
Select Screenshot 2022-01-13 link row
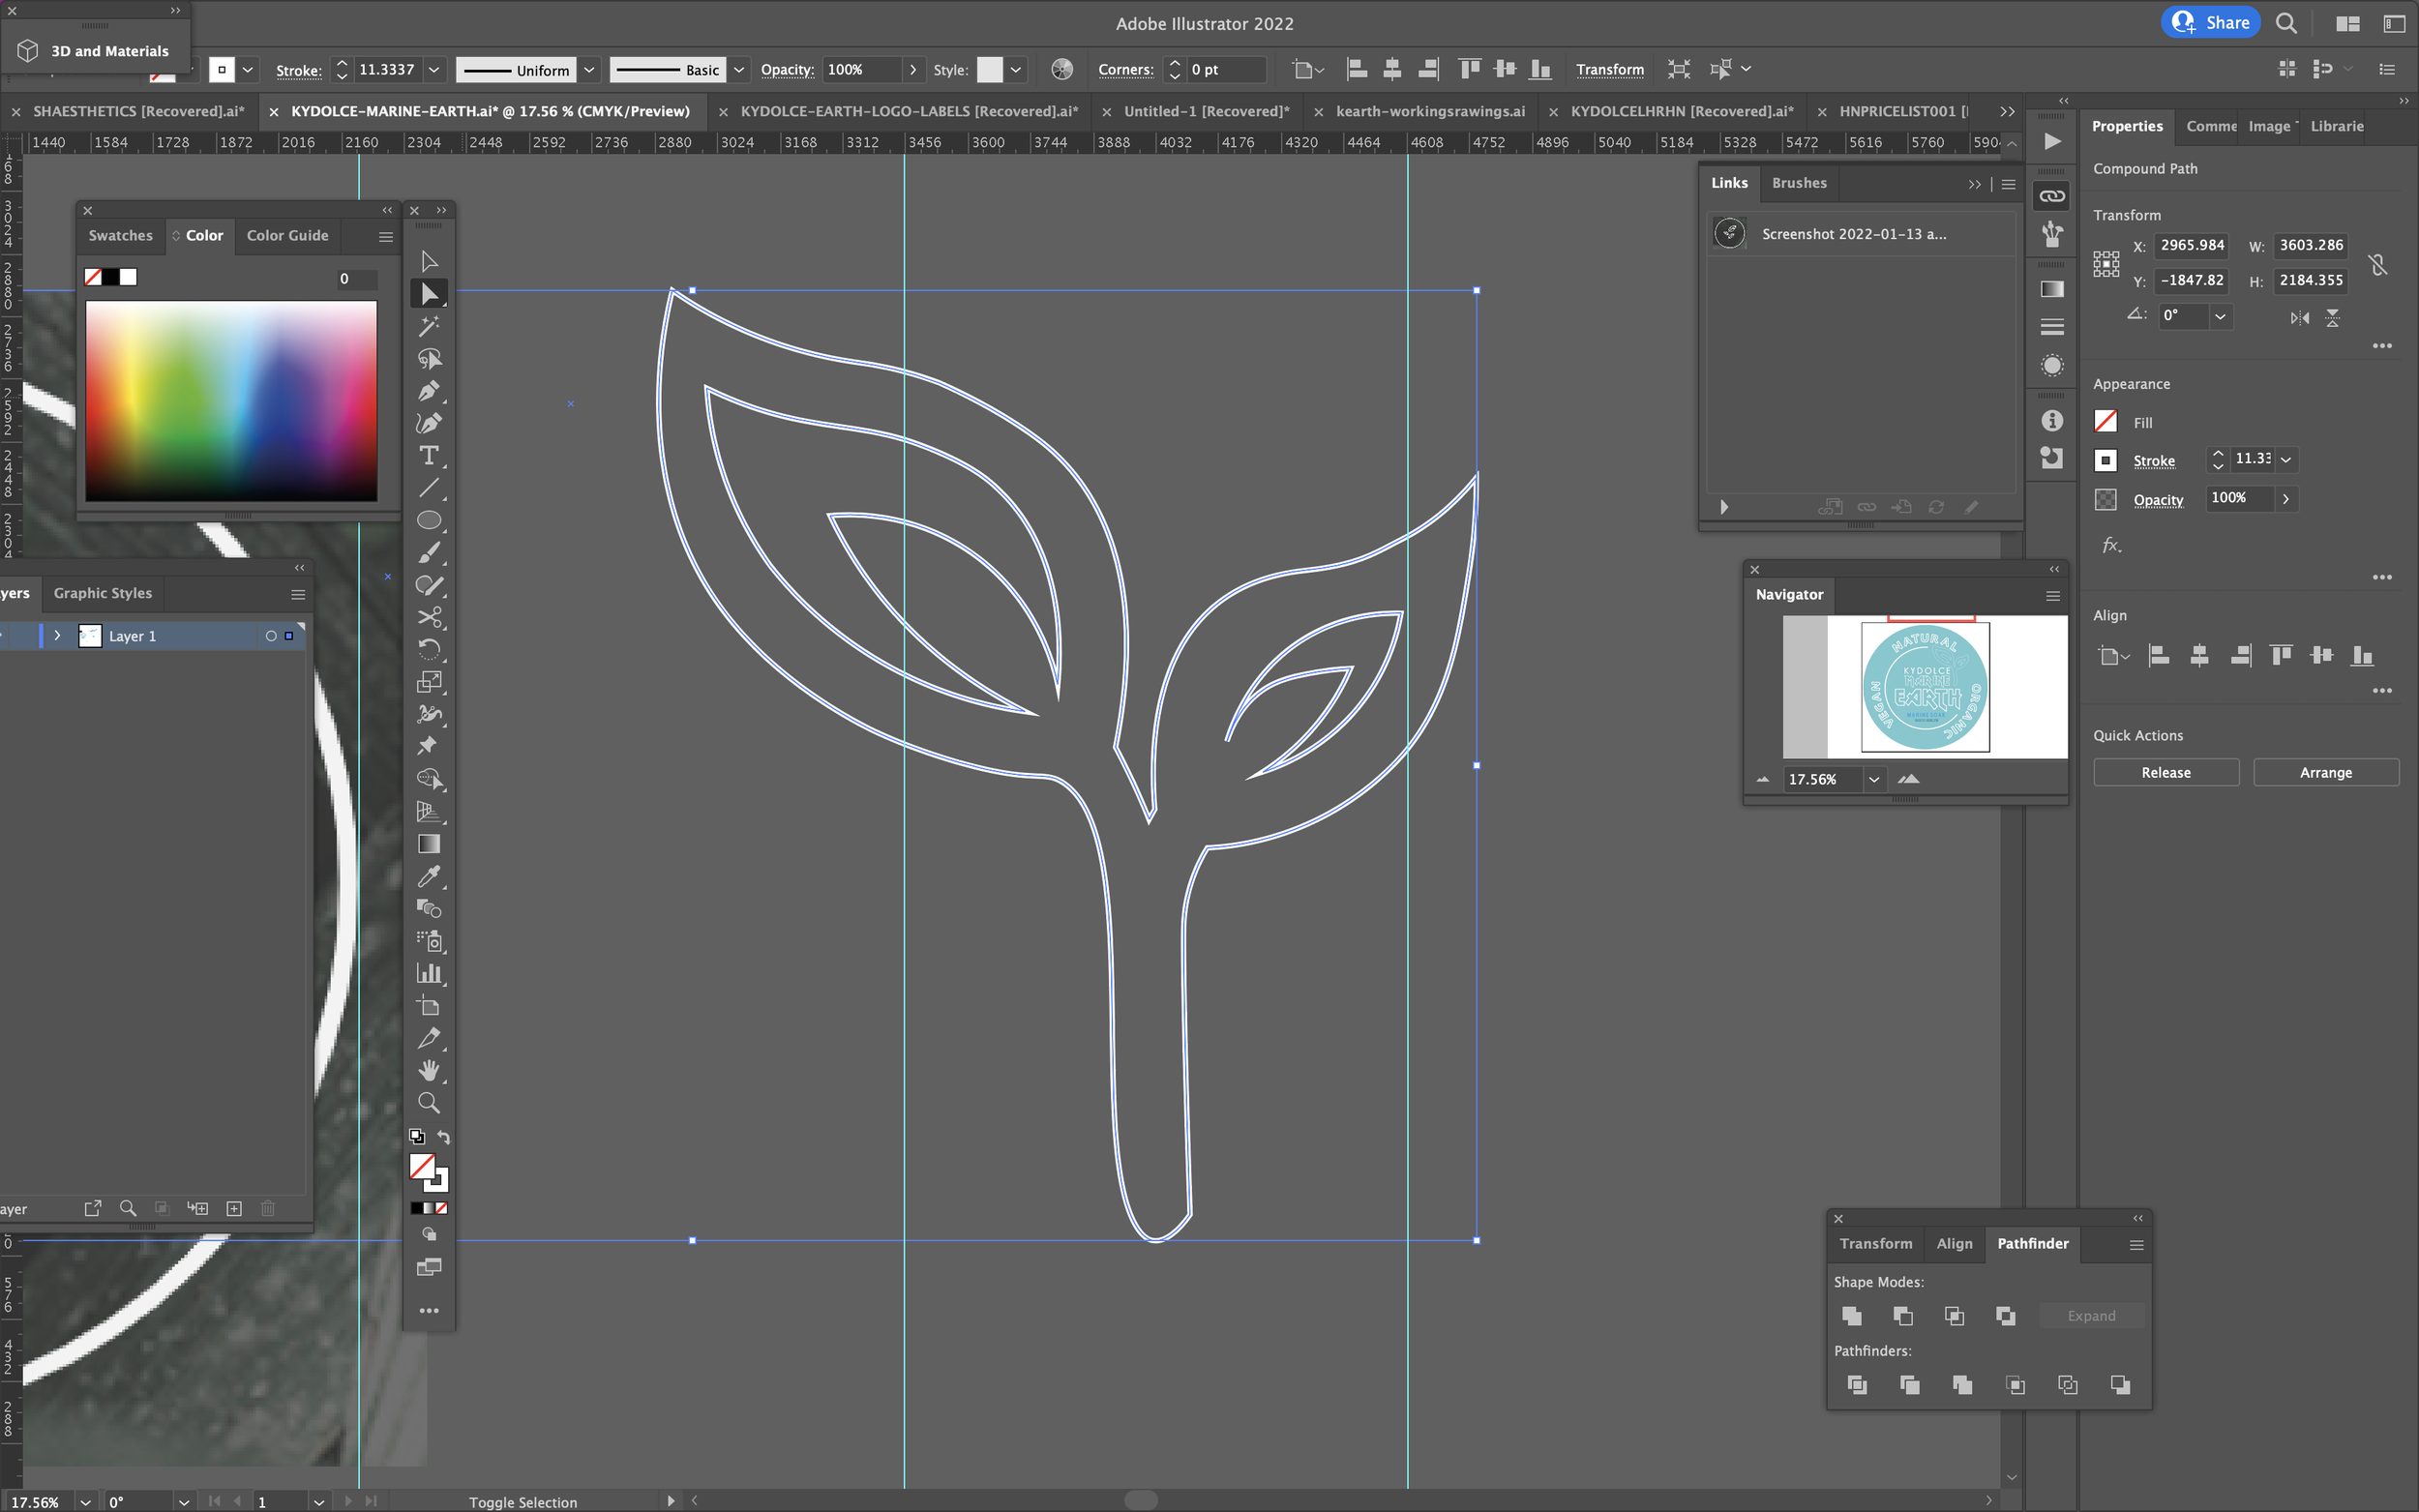point(1860,234)
